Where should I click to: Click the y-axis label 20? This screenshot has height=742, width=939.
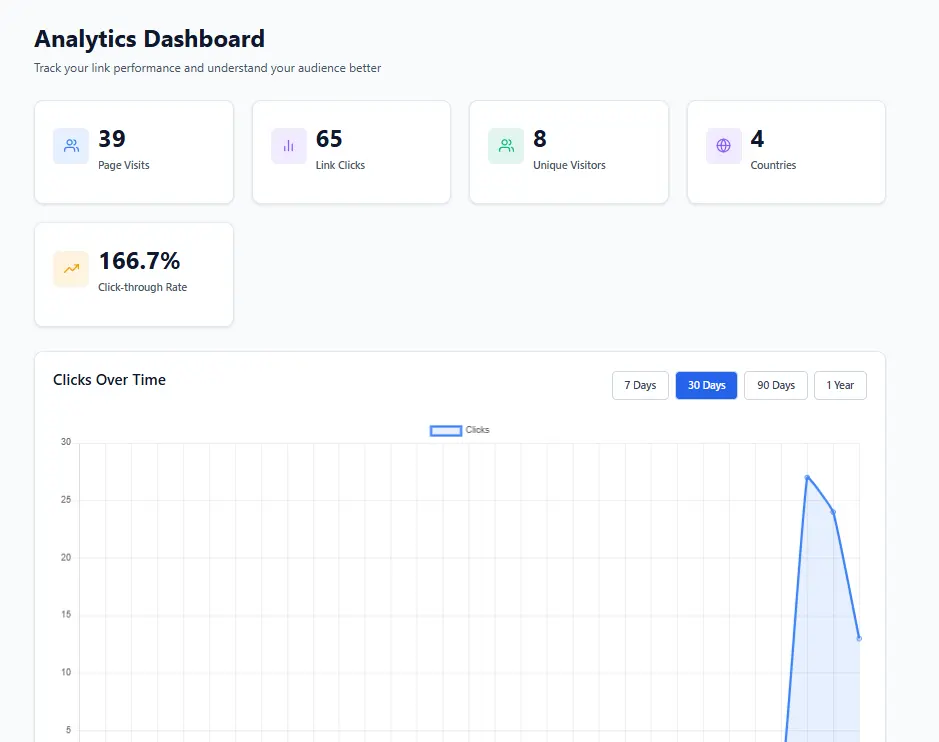pos(66,558)
